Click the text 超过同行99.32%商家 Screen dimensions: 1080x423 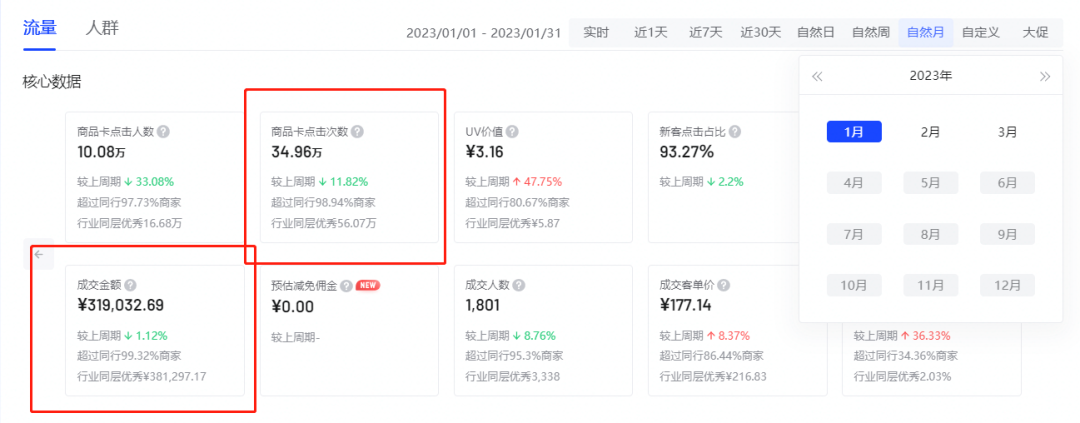(129, 356)
